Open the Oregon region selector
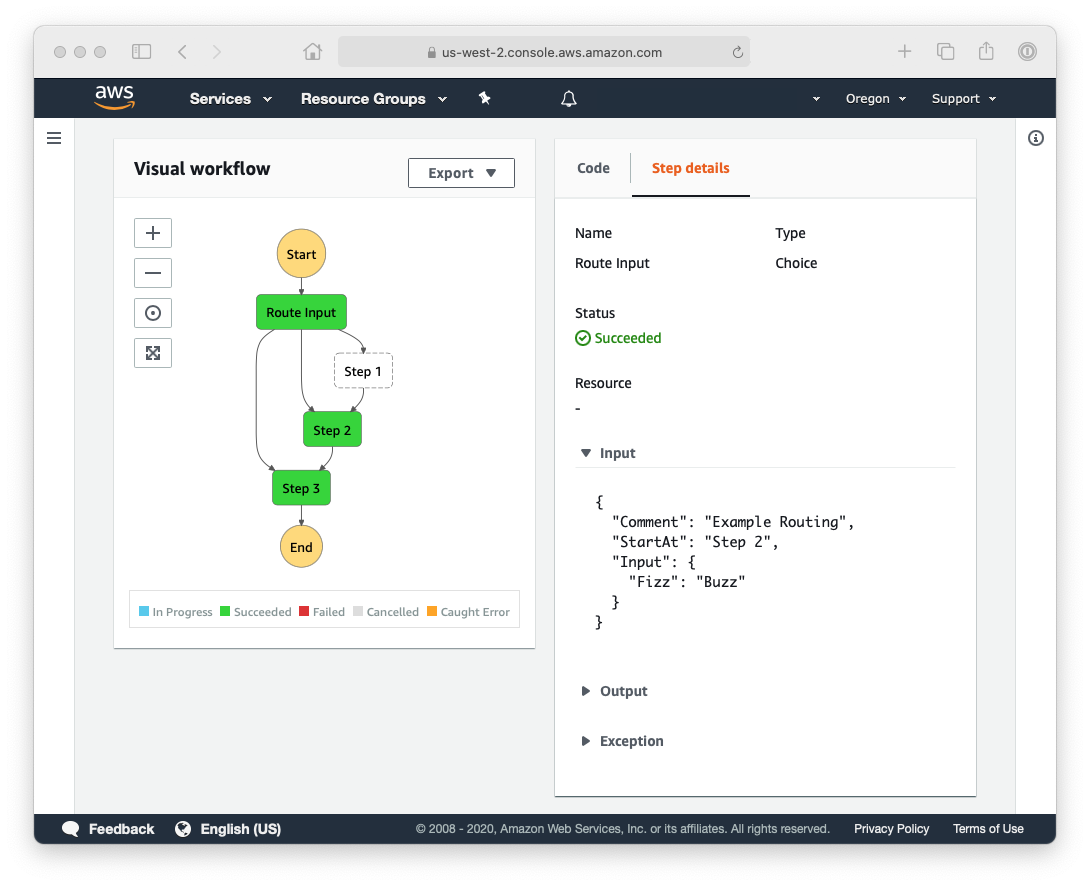This screenshot has height=886, width=1090. coord(876,99)
